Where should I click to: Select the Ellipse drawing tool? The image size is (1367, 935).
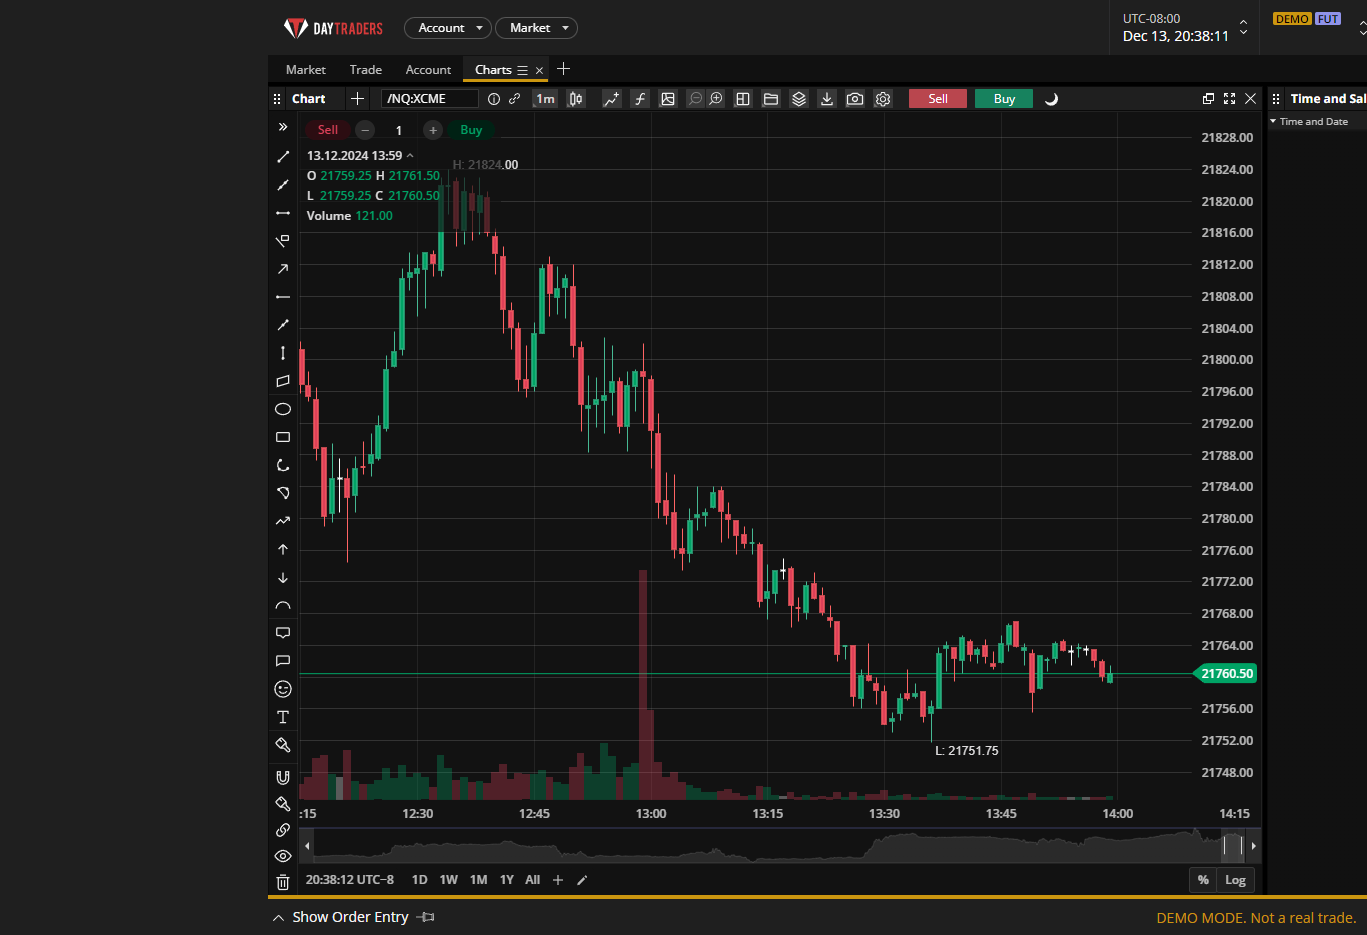[283, 409]
